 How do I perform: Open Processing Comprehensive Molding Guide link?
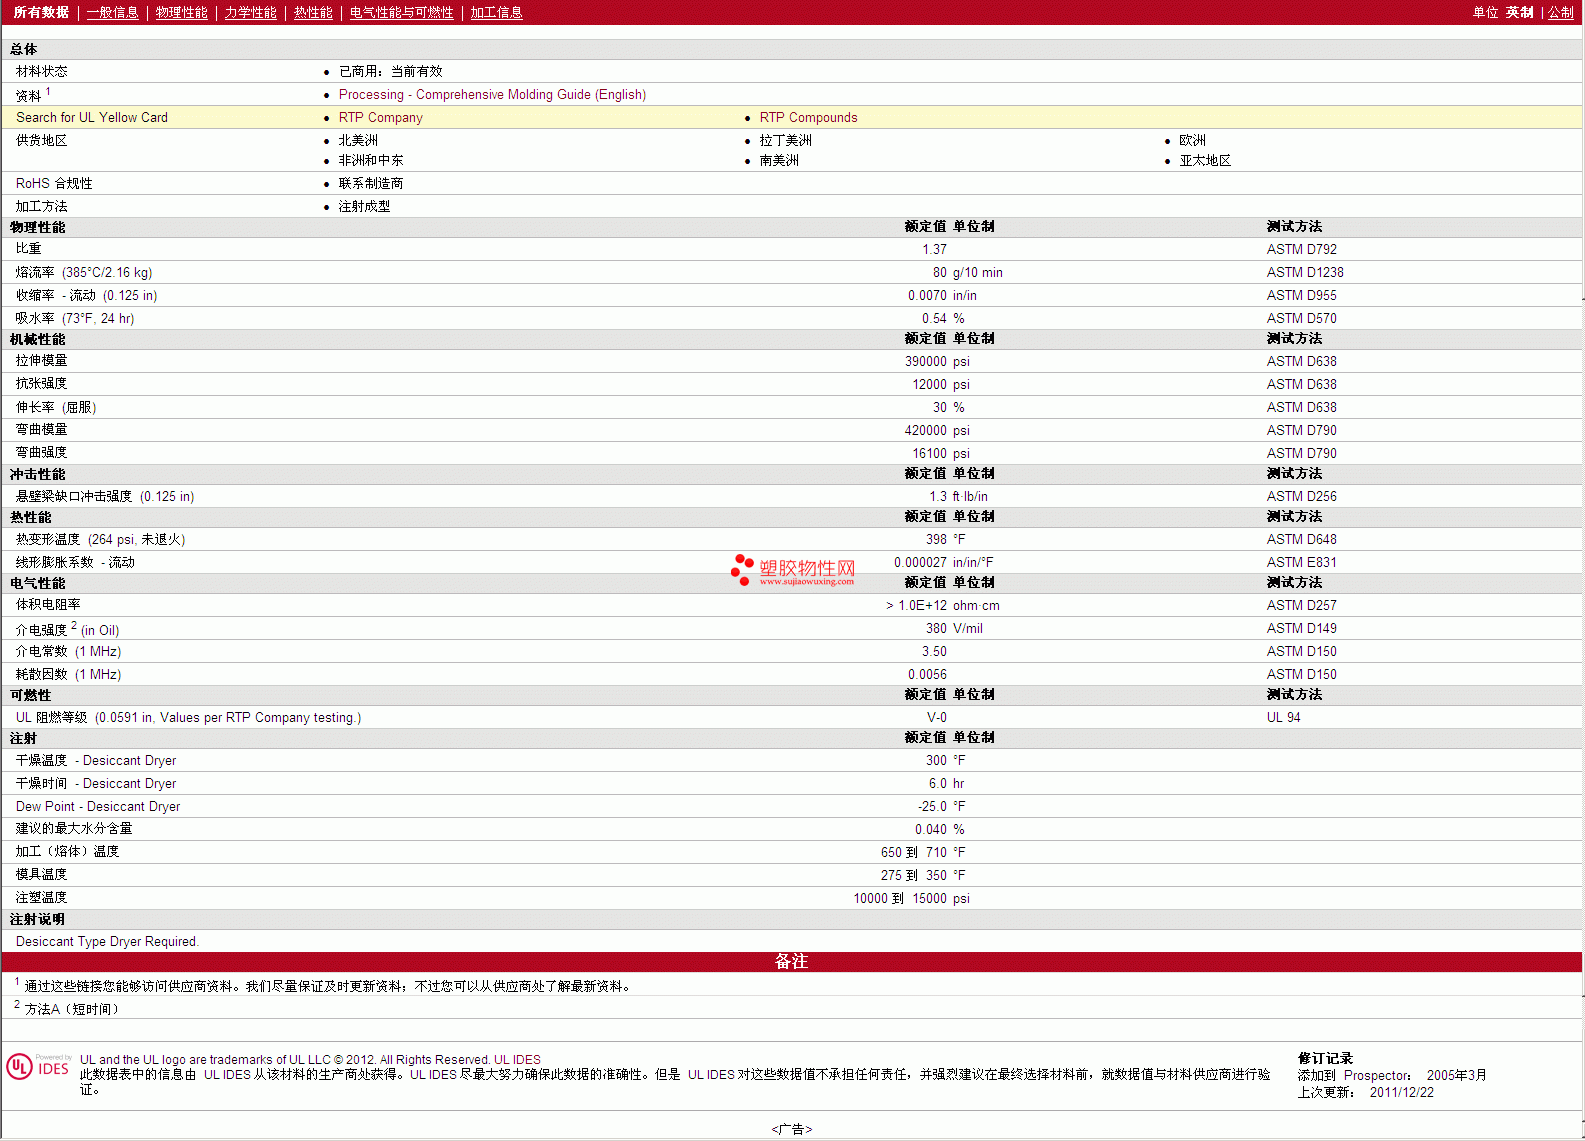[492, 95]
